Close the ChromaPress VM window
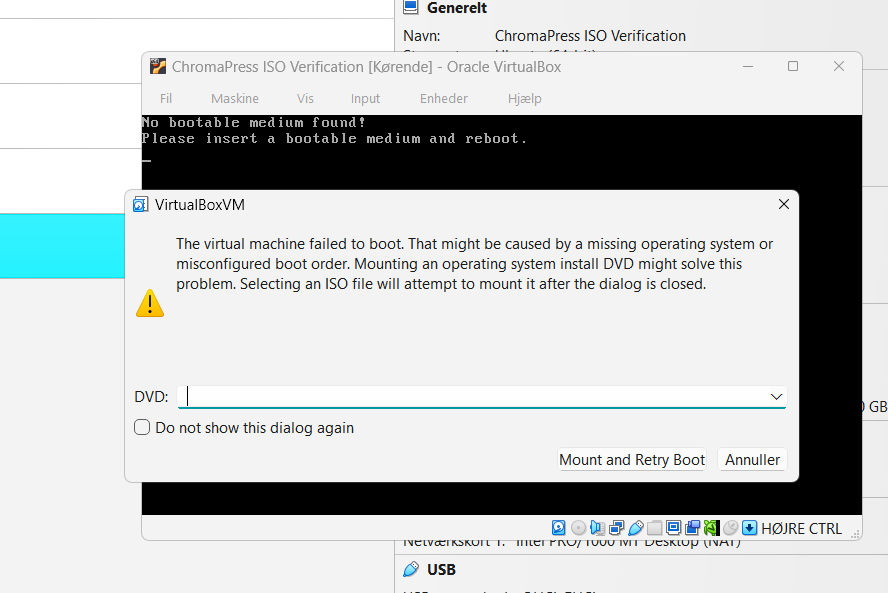 click(x=839, y=66)
